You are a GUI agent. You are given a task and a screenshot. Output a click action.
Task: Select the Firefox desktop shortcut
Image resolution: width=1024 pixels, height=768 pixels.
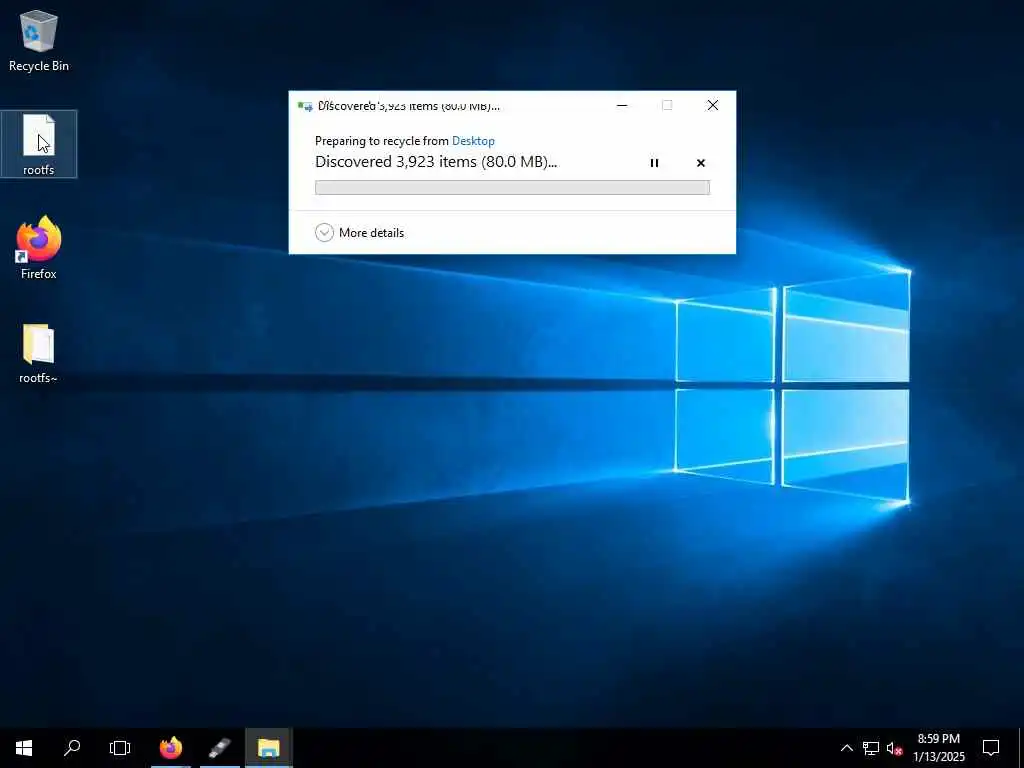39,248
